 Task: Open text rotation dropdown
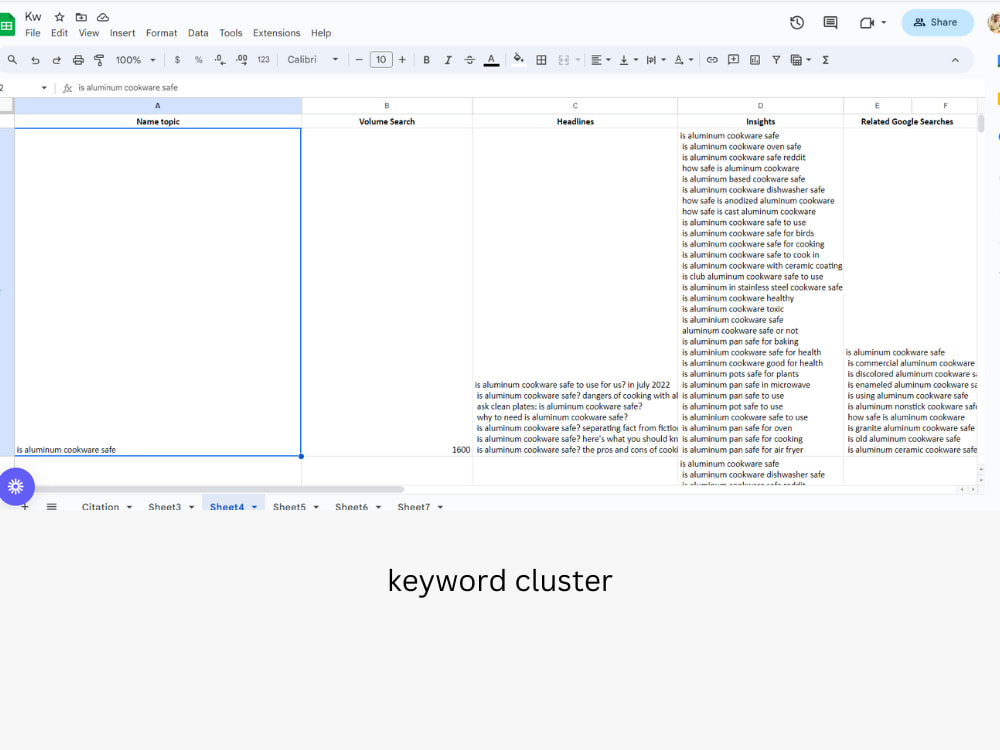tap(684, 60)
